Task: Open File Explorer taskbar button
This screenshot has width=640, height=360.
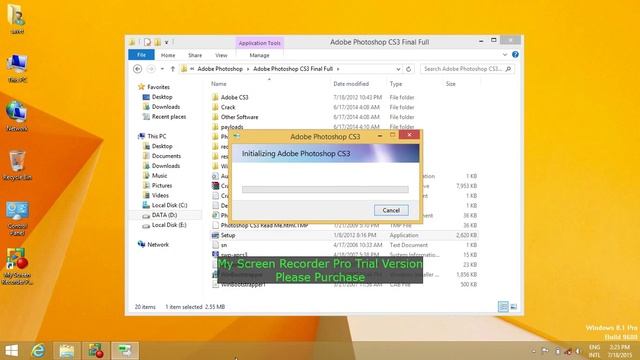Action: pyautogui.click(x=67, y=351)
